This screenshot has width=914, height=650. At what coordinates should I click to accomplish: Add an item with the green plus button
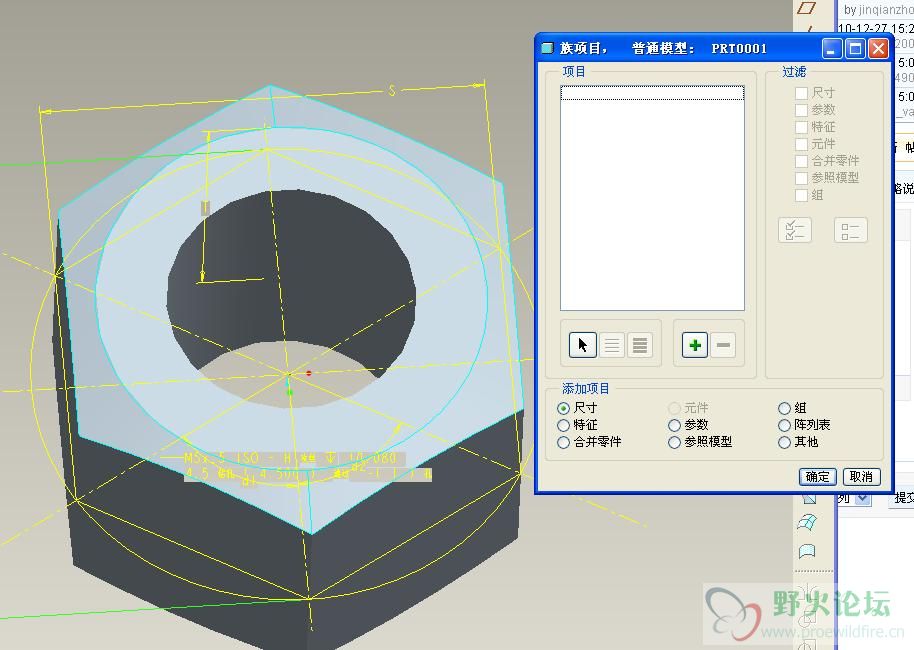pyautogui.click(x=695, y=345)
